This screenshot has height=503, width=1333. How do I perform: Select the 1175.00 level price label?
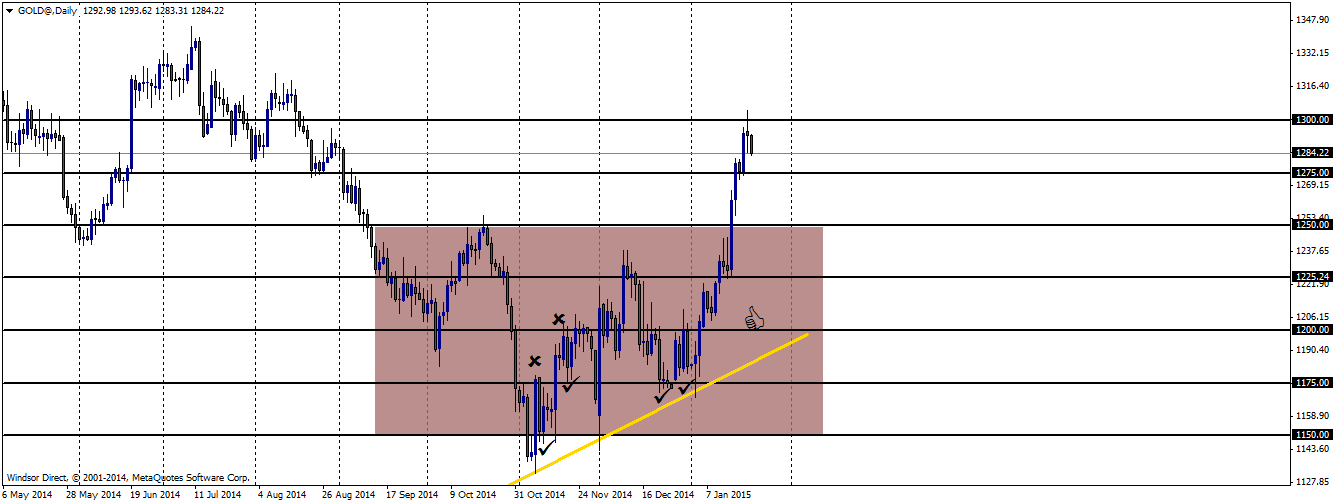coord(1312,383)
